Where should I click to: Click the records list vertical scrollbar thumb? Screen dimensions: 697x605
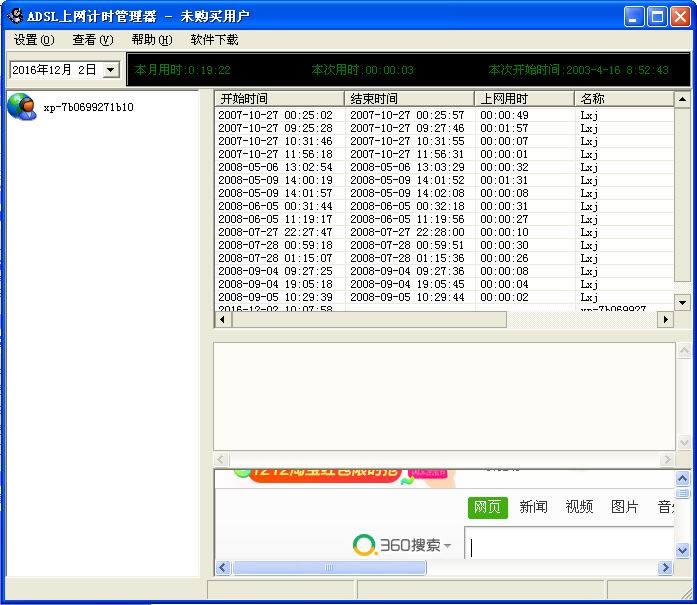click(x=682, y=194)
